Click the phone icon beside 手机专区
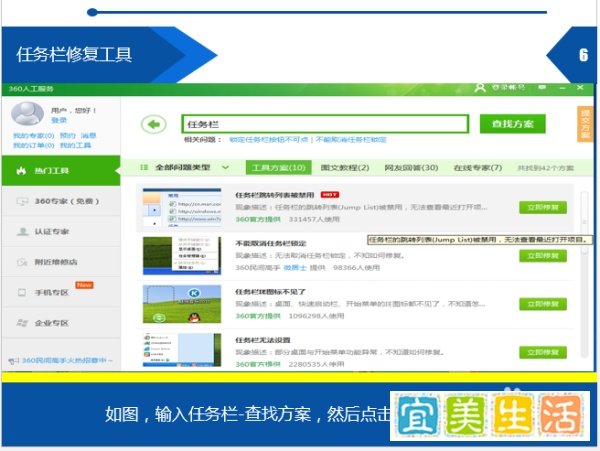Screen dimensions: 600x451 point(22,293)
